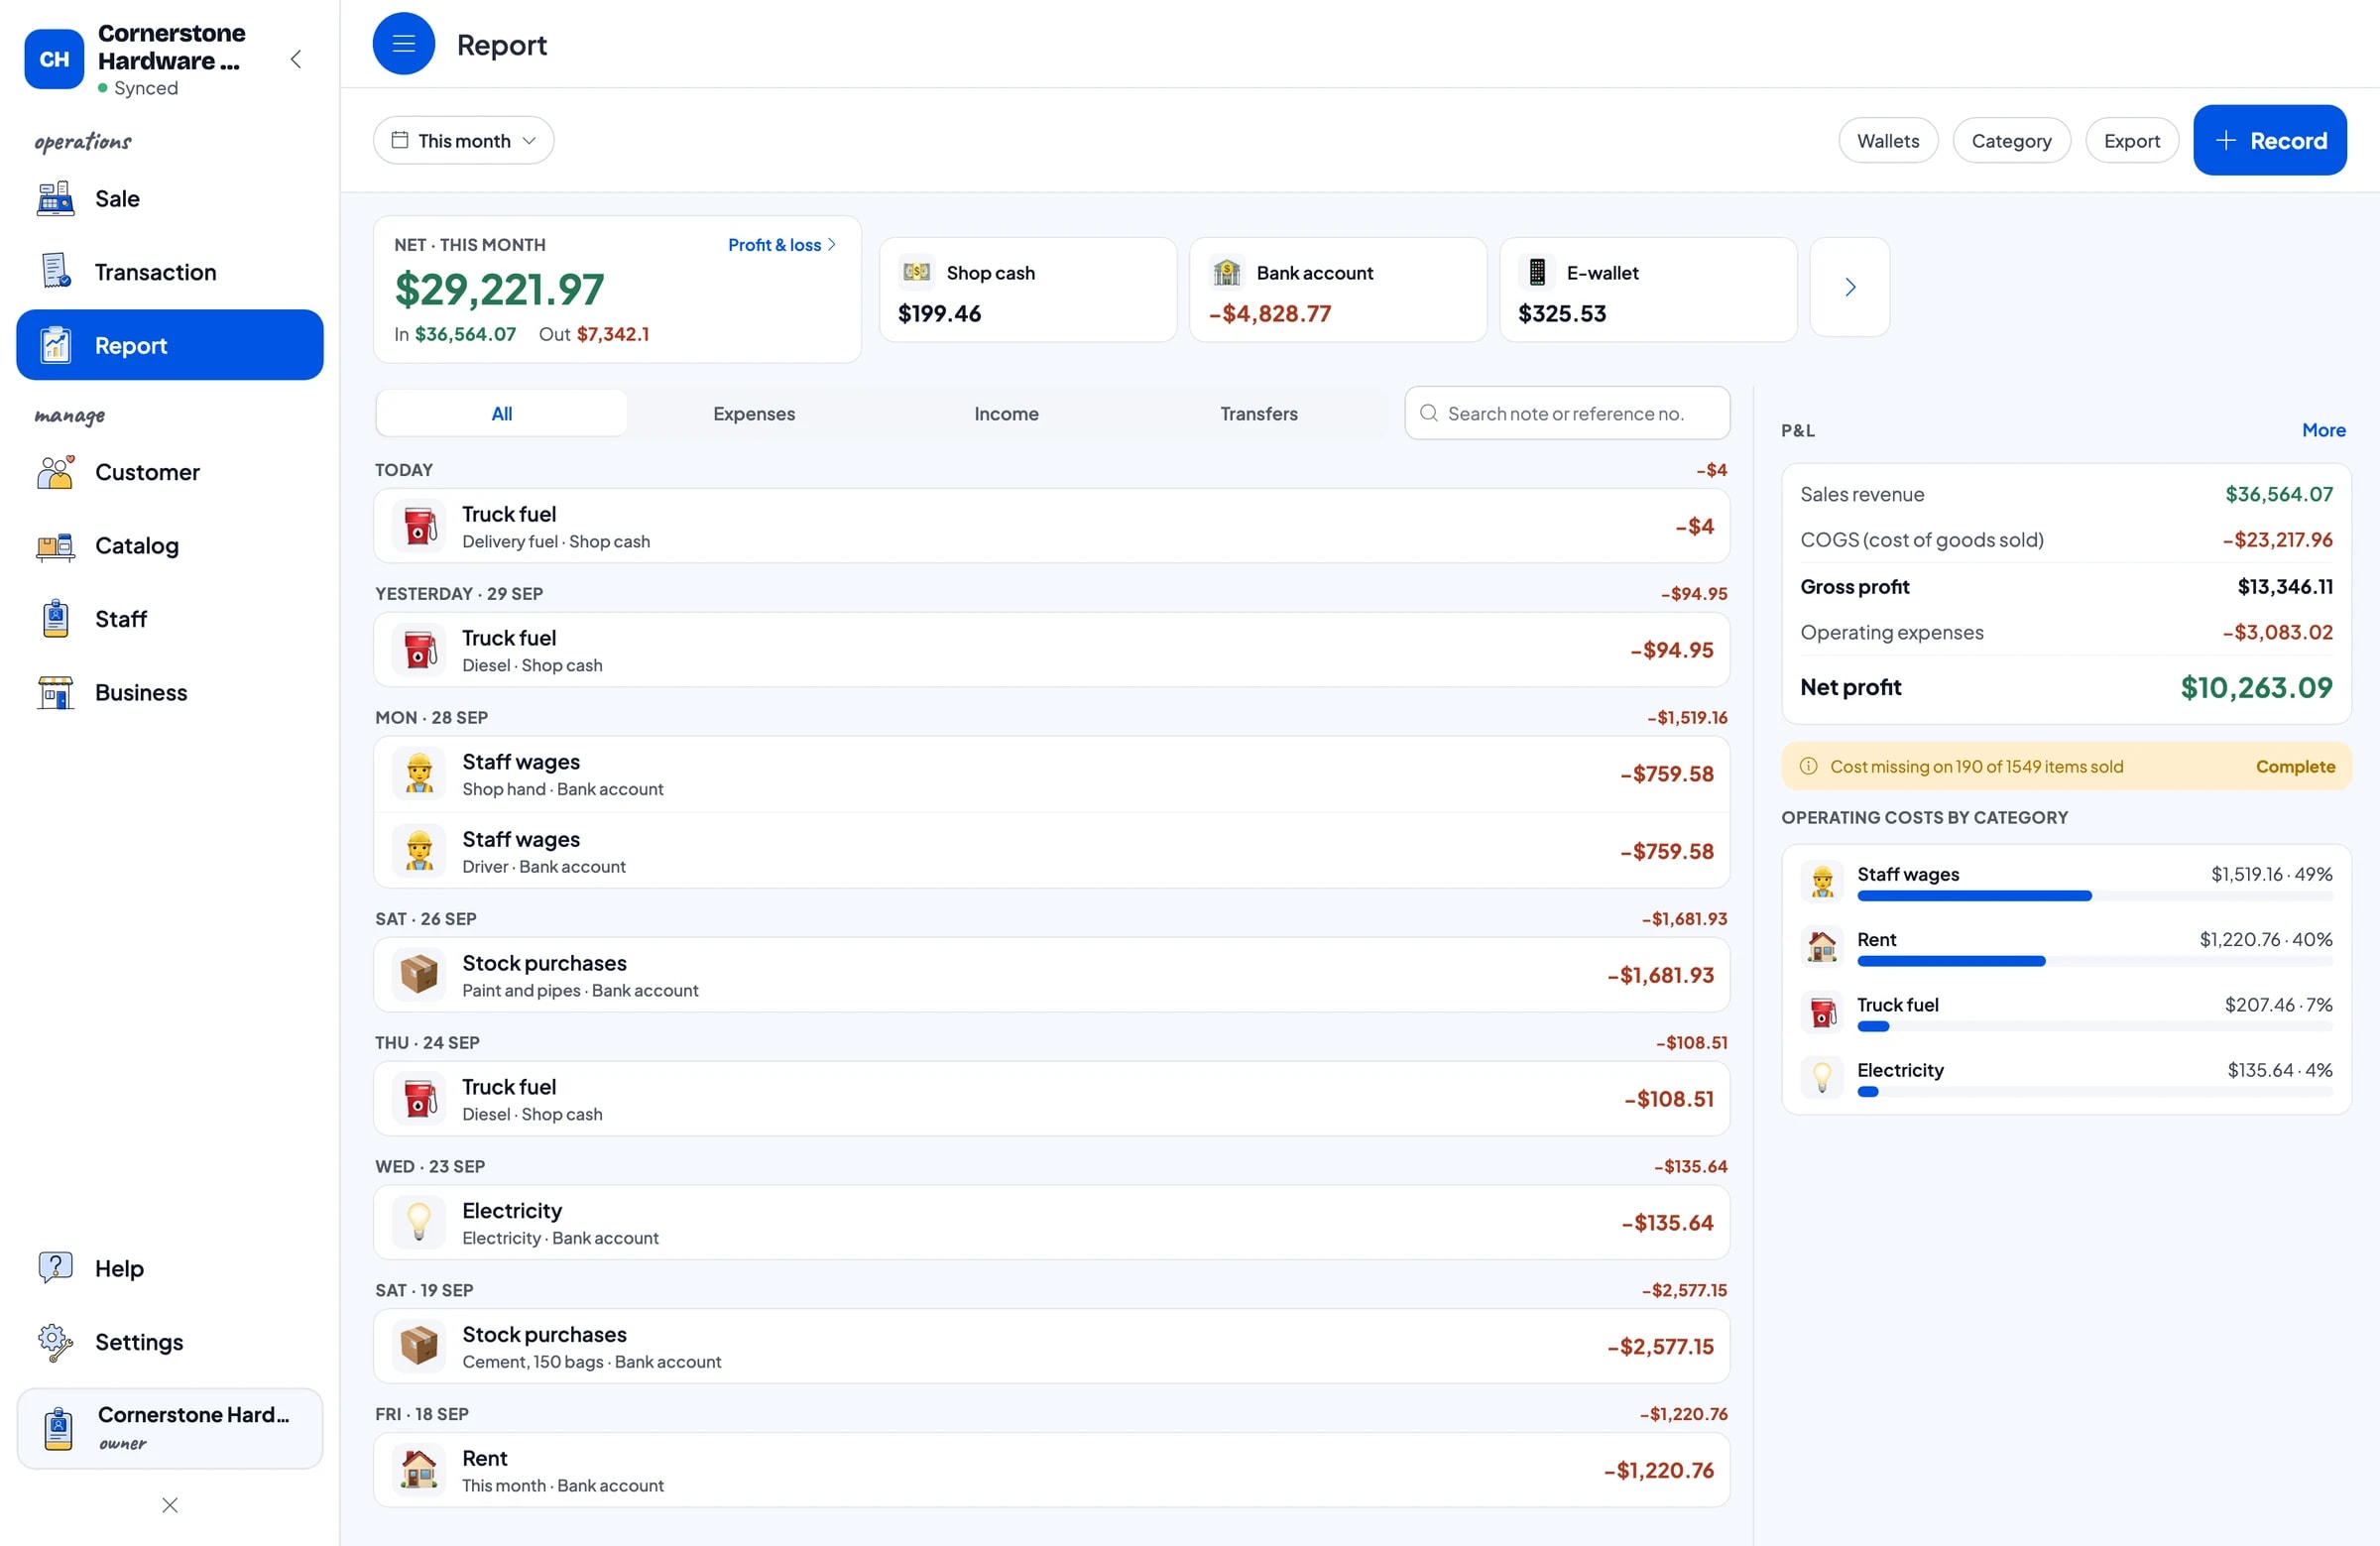This screenshot has height=1546, width=2380.
Task: Open the Customer page
Action: coord(170,472)
